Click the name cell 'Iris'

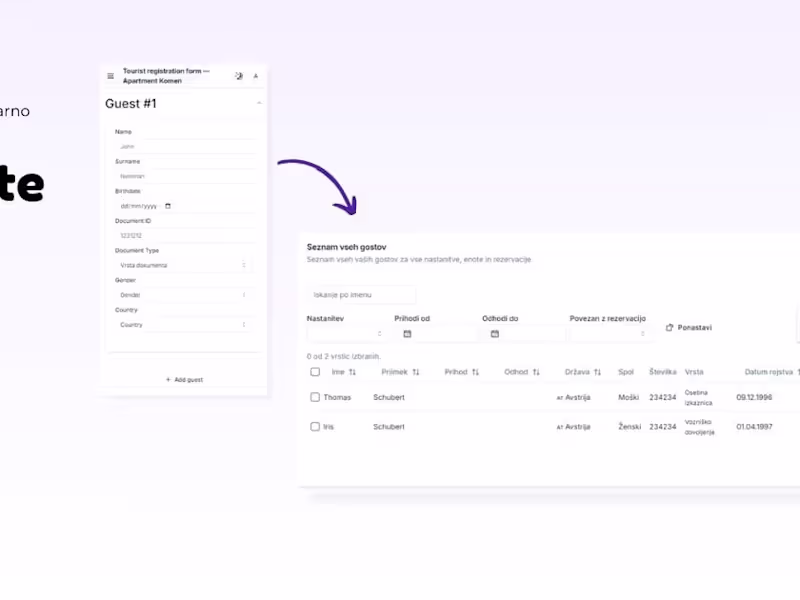coord(328,427)
